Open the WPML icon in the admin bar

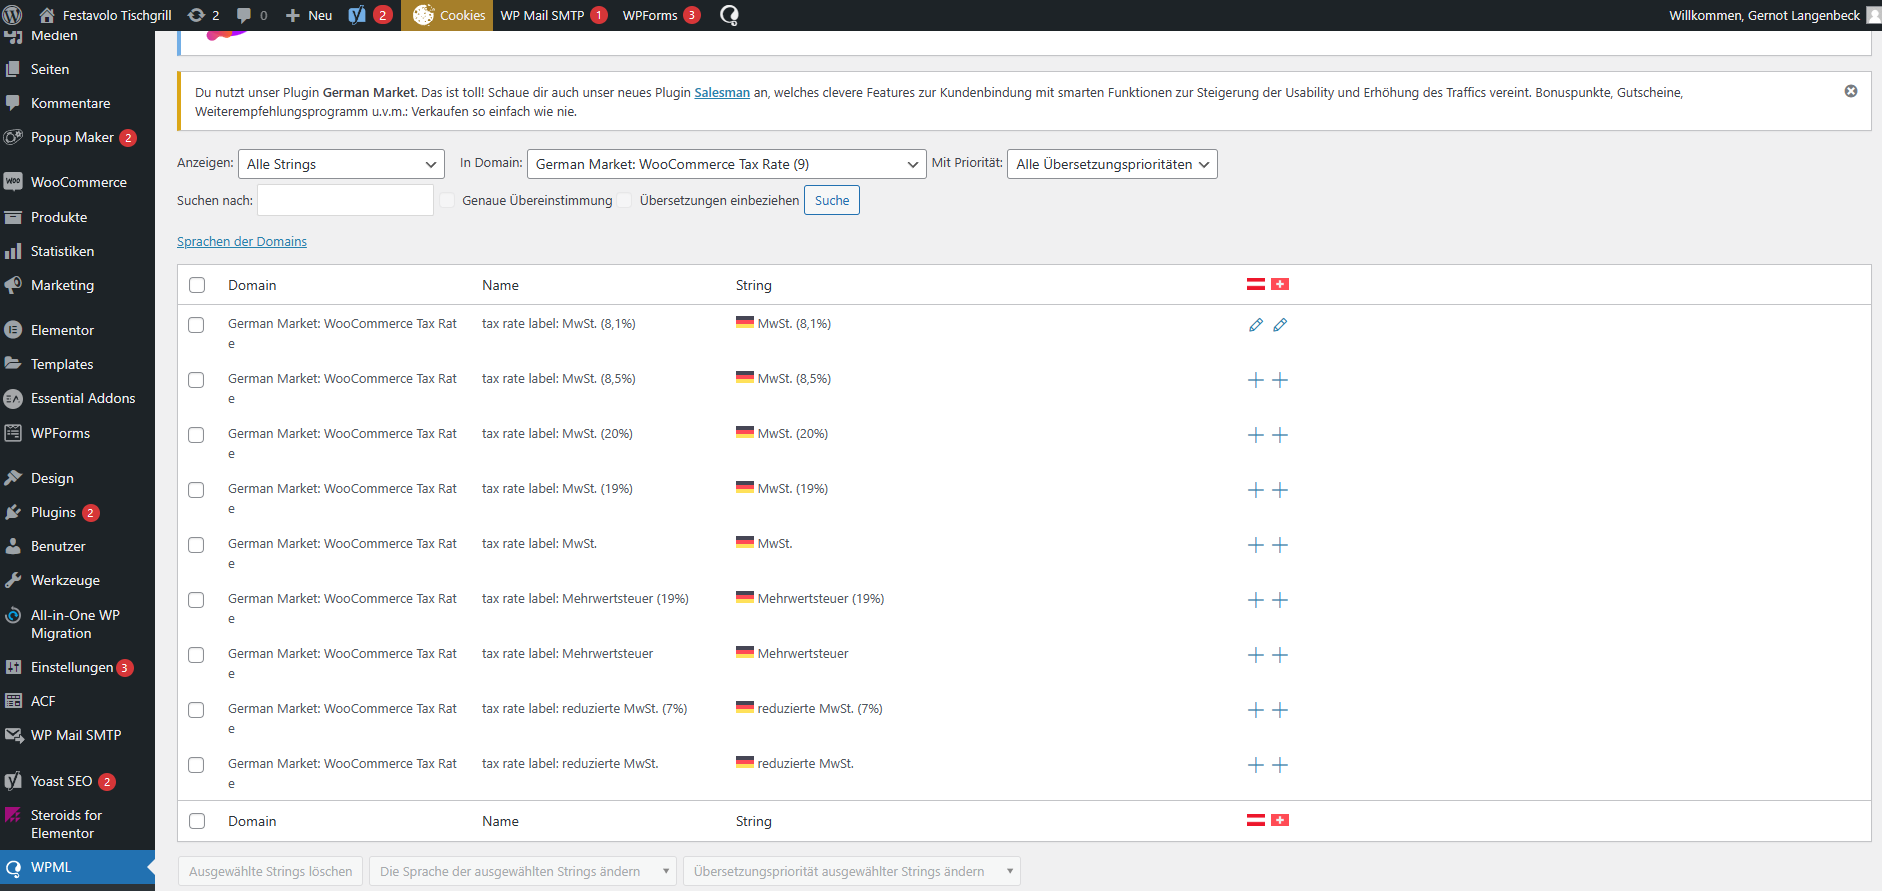tap(729, 15)
